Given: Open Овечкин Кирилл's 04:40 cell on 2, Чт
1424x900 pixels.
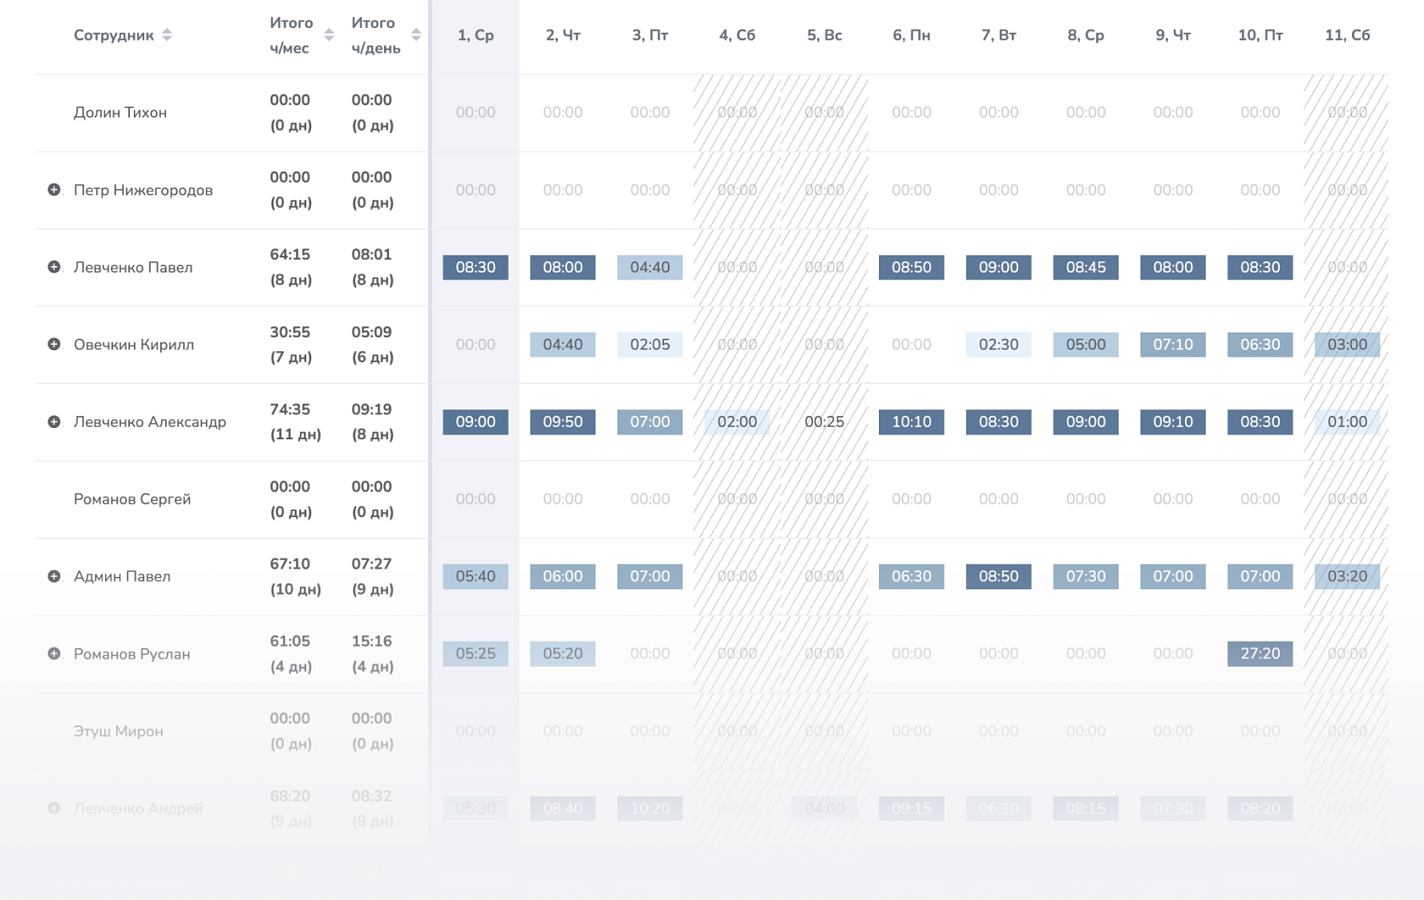Looking at the screenshot, I should point(563,344).
